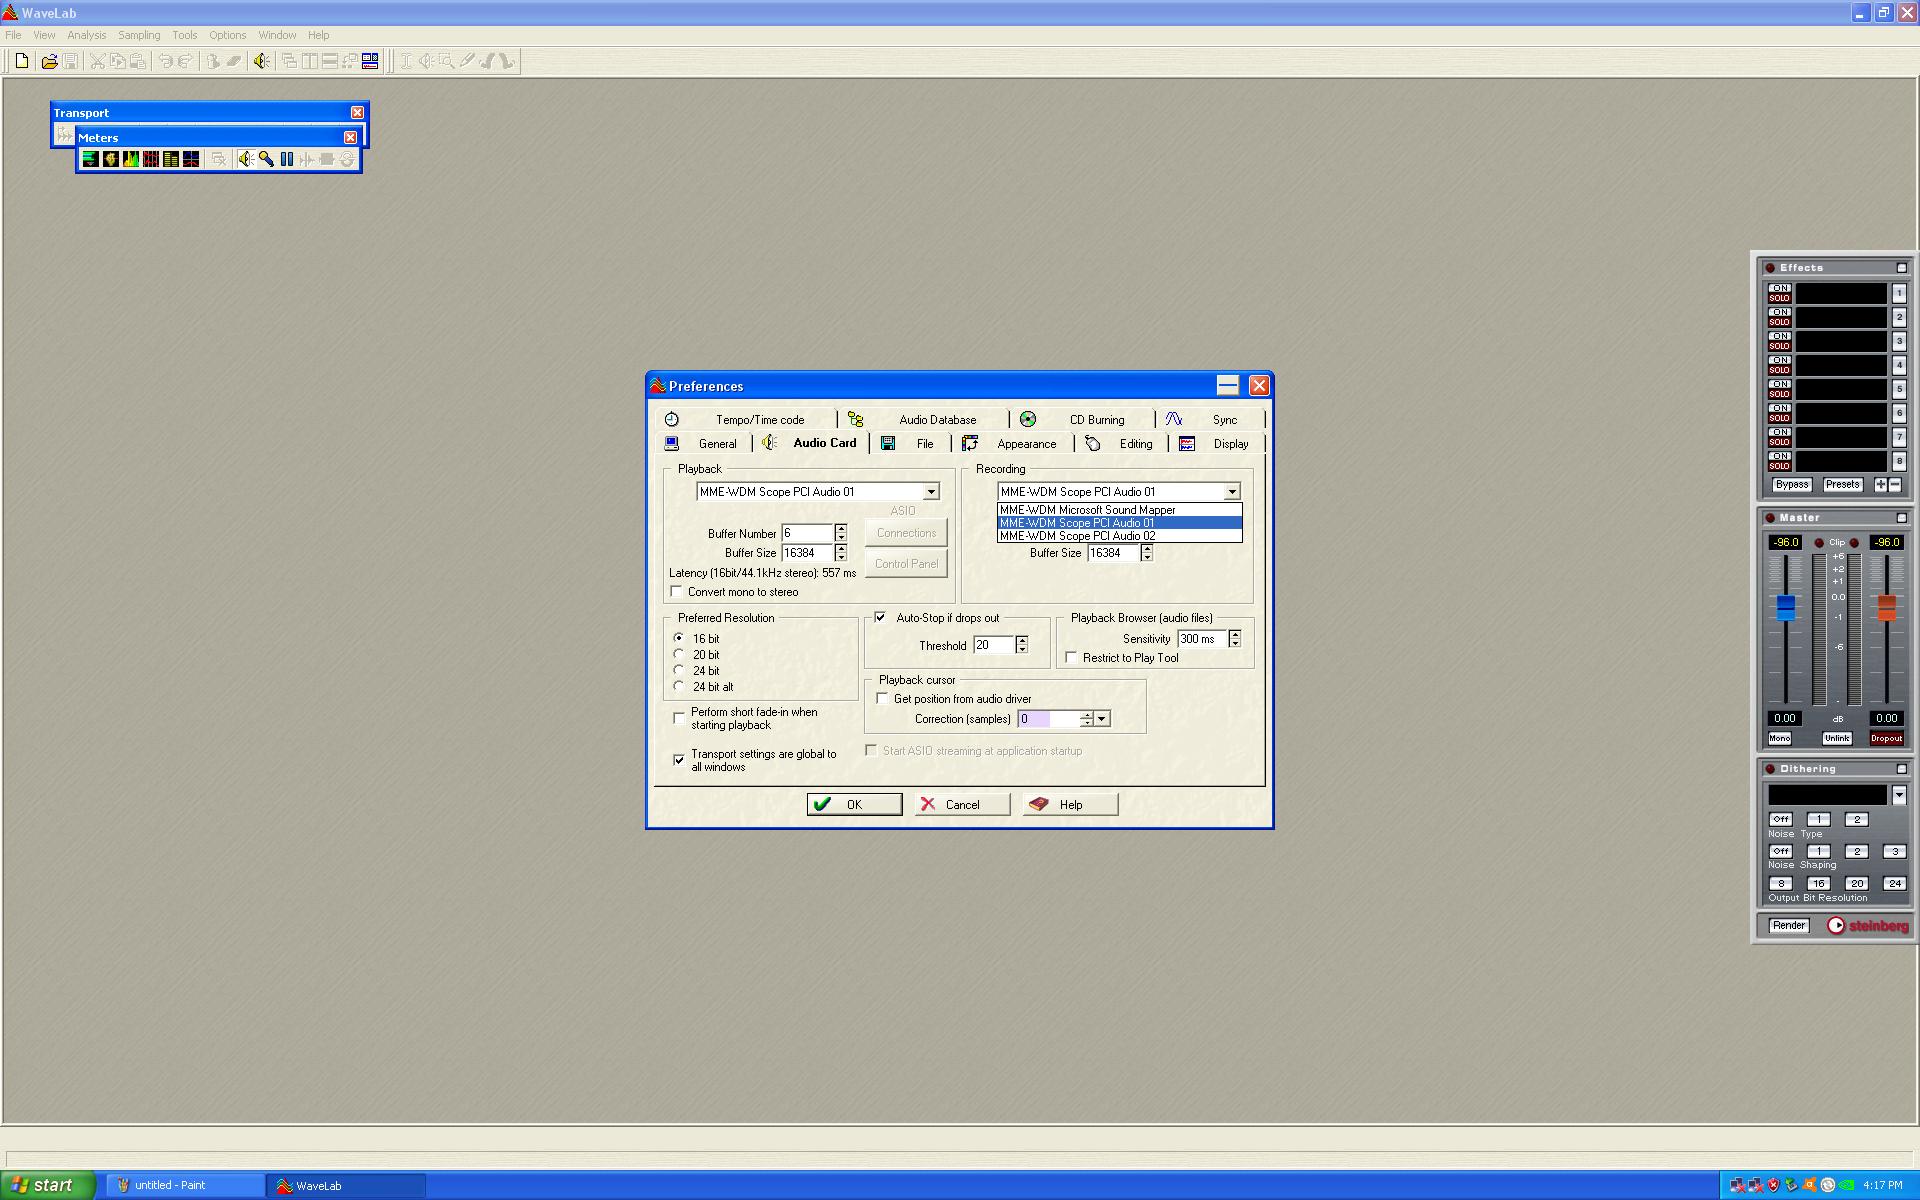Click the Help button in Preferences
1920x1200 pixels.
click(x=1070, y=805)
